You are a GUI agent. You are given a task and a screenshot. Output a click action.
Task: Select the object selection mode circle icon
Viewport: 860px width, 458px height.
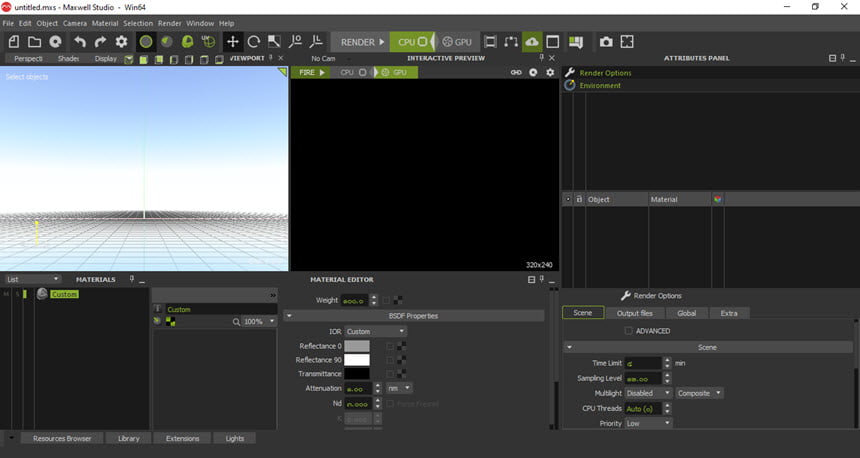pos(146,42)
